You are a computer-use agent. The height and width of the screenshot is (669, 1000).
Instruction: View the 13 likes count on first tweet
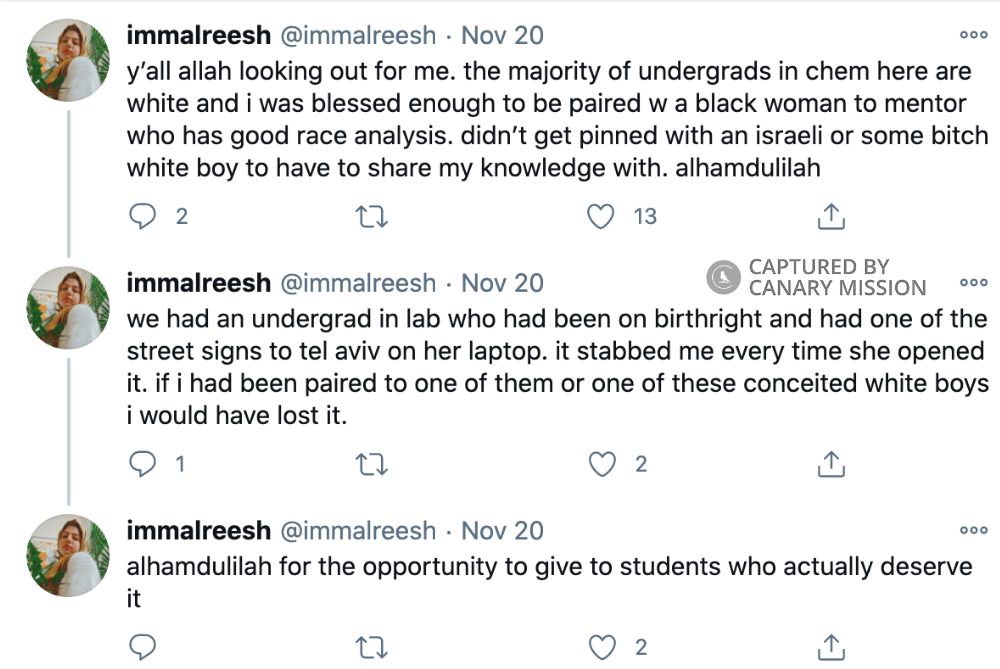point(644,215)
